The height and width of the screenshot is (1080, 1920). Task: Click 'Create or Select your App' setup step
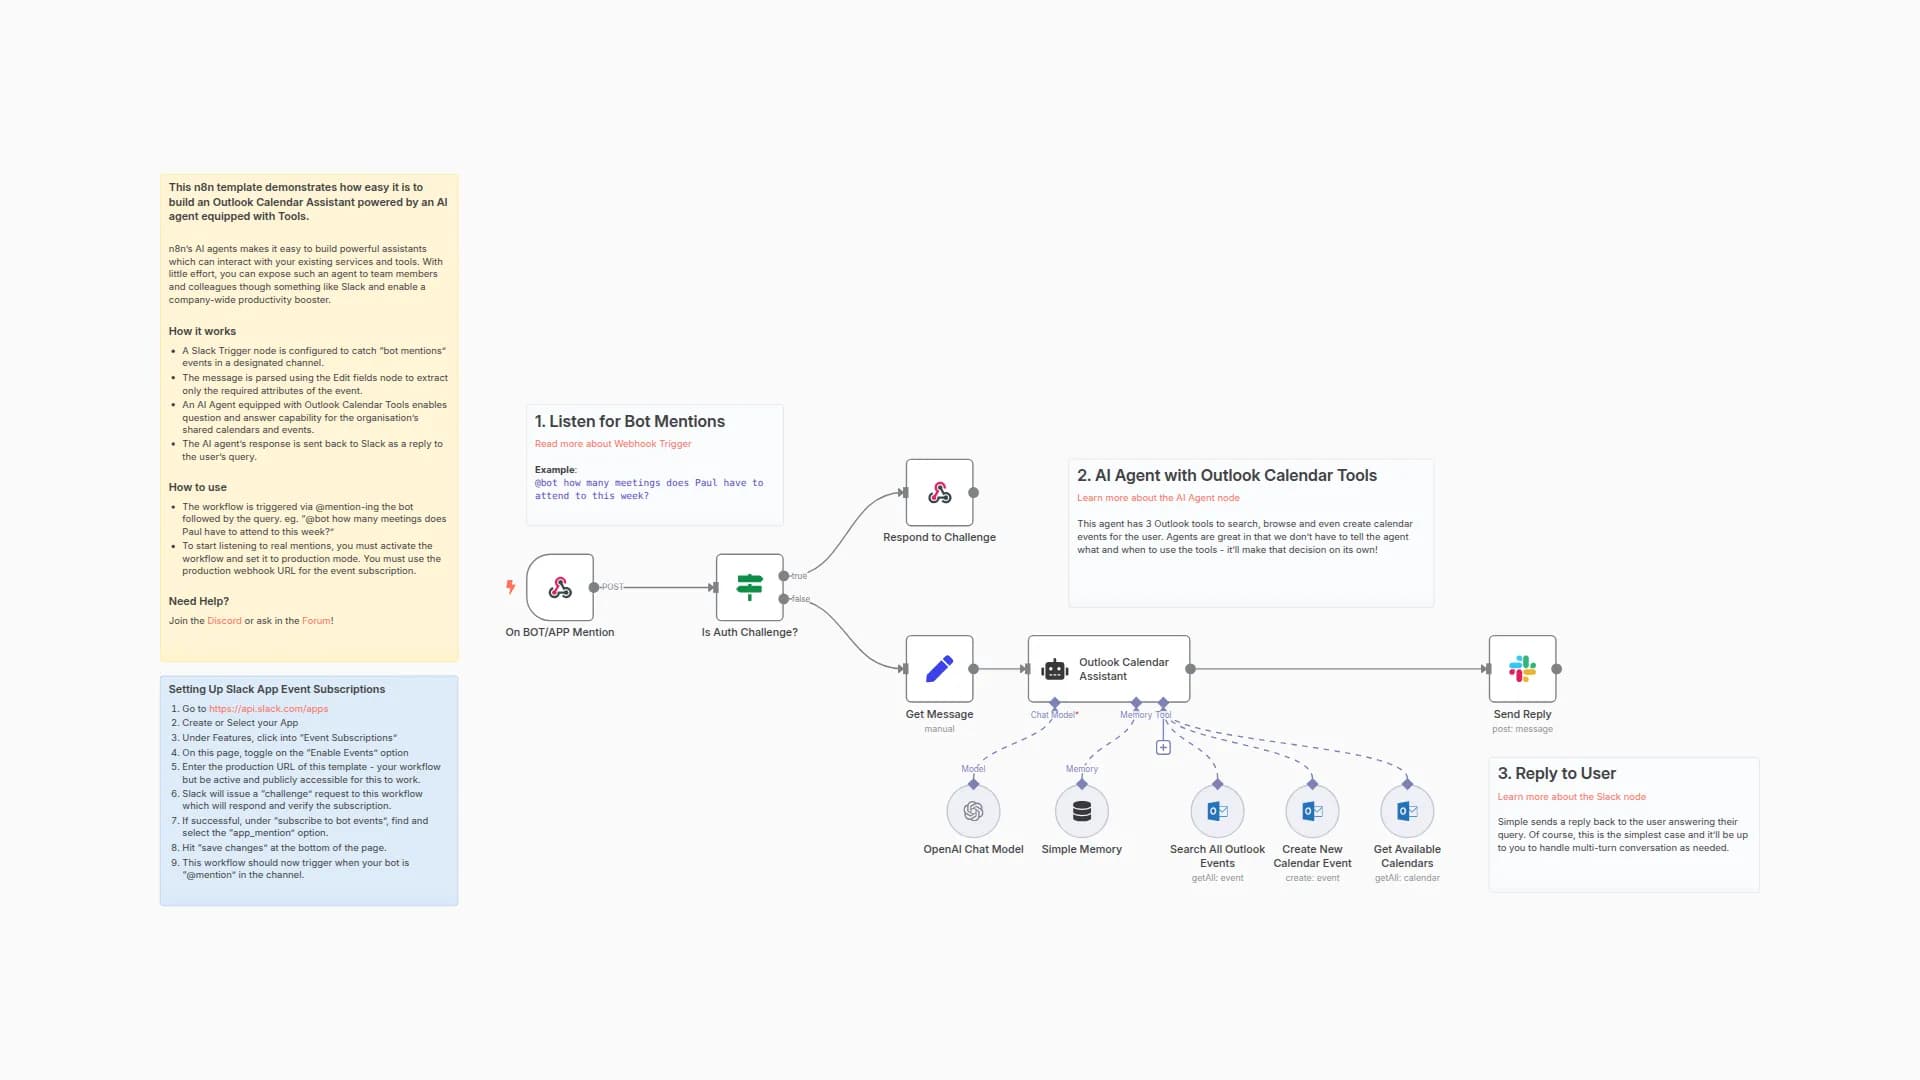click(240, 723)
